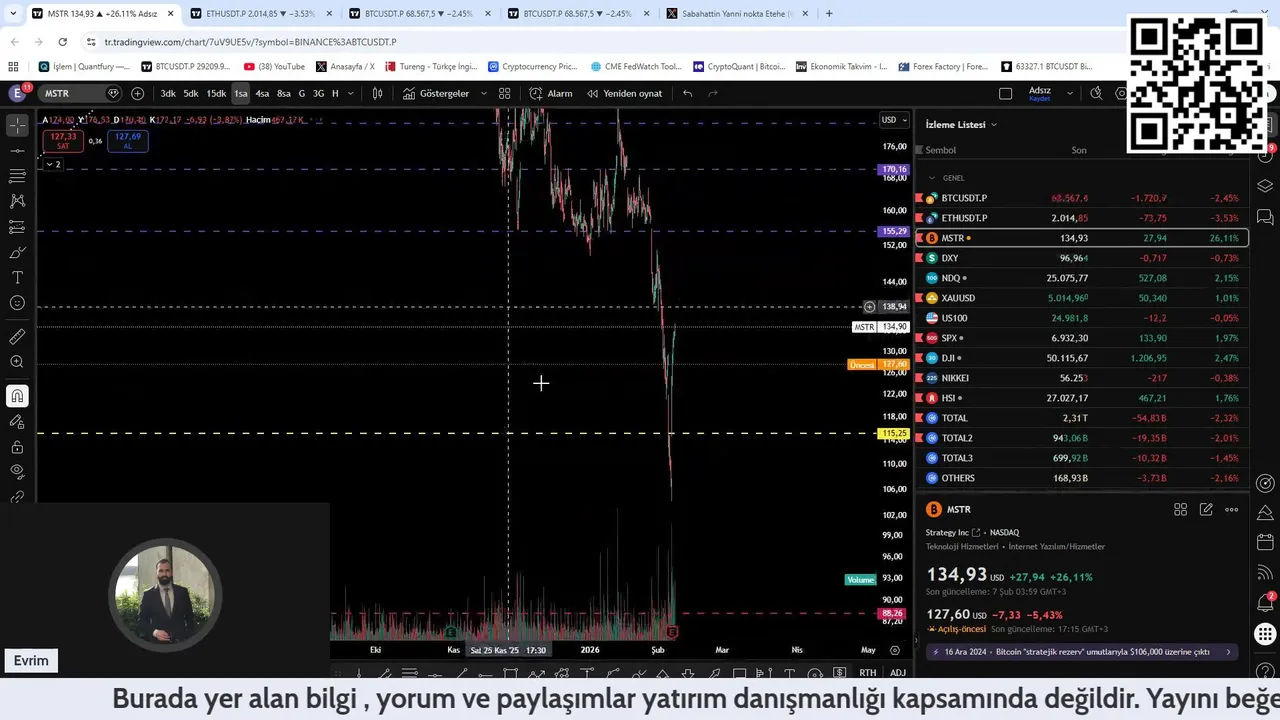Select DXY in the watchlist
1280x720 pixels.
pos(1082,258)
